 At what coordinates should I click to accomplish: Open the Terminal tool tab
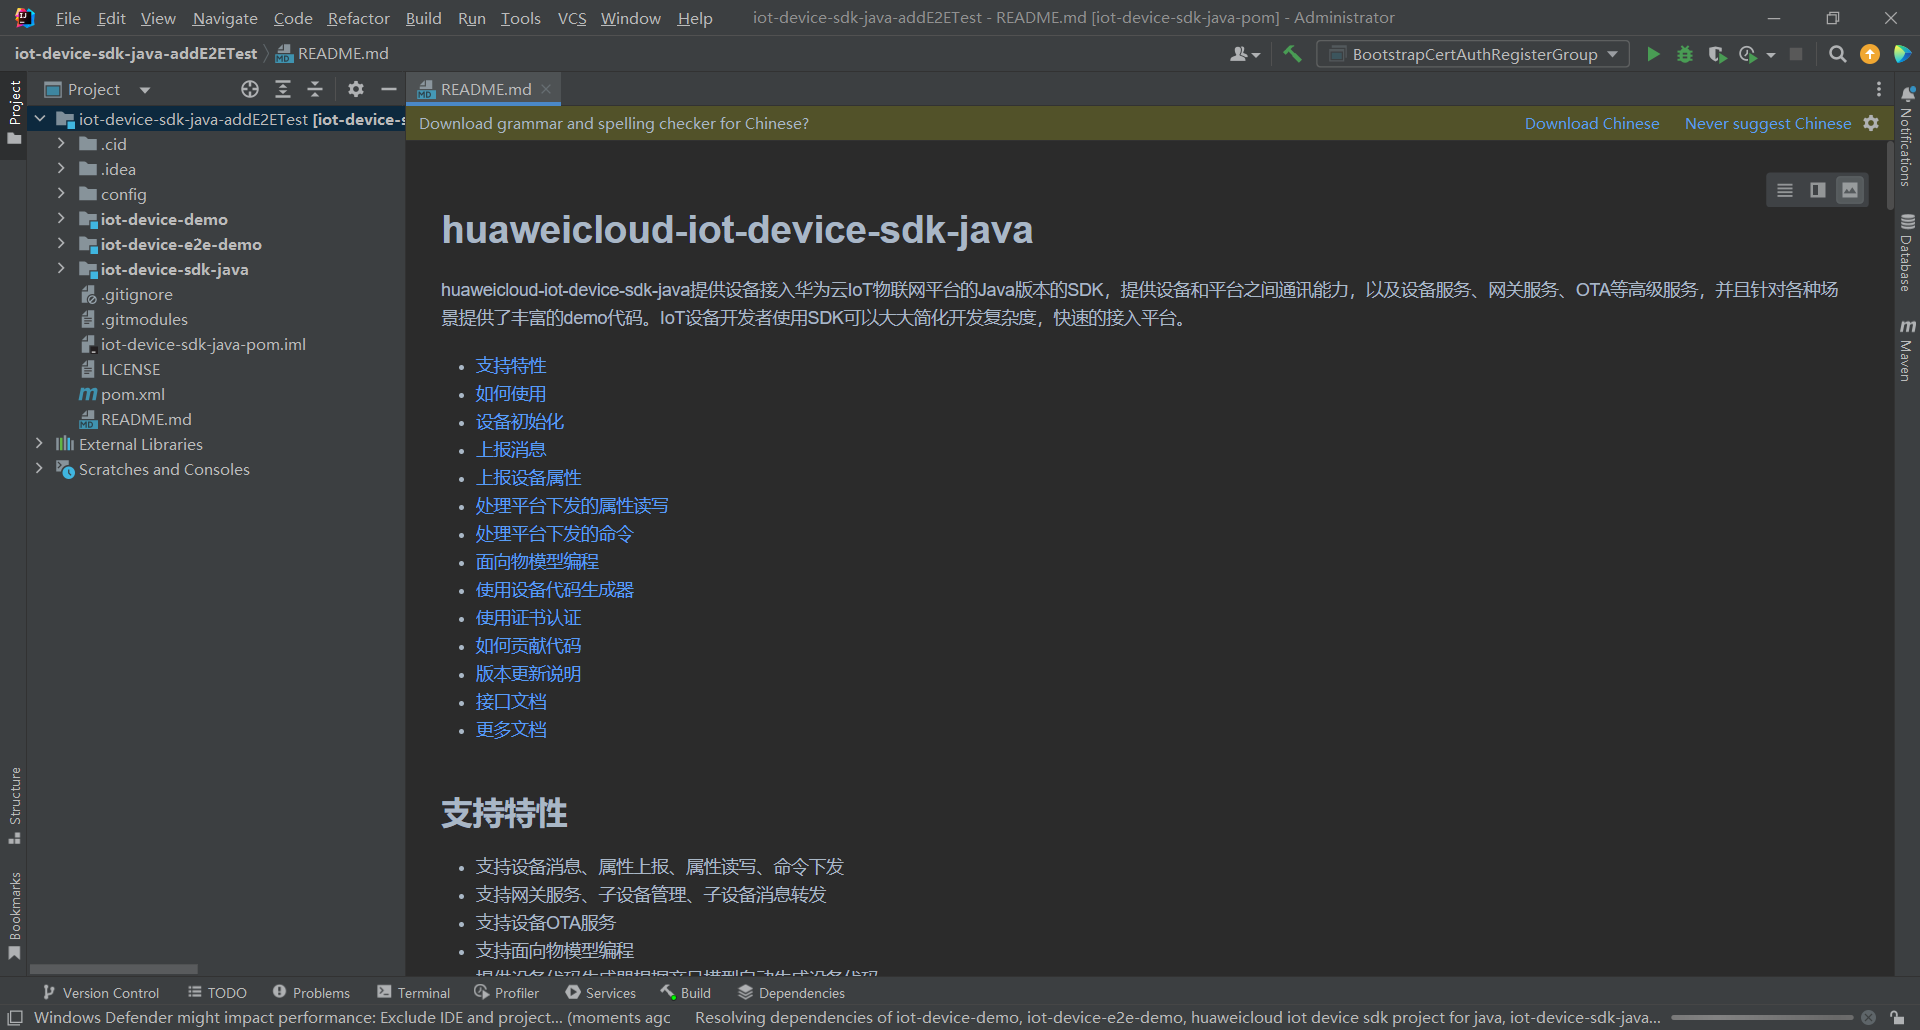coord(413,993)
